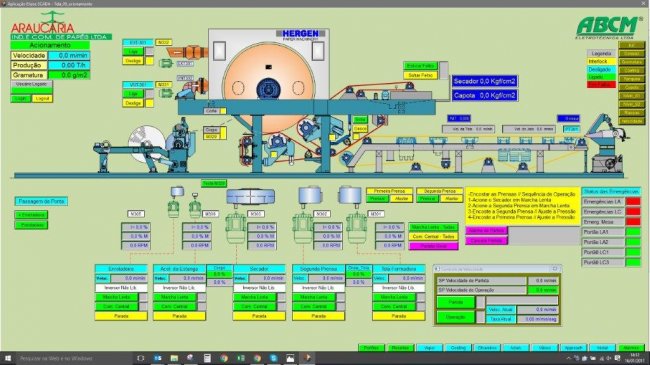Toggle Marcha Lenta for the Secador drive
Screen dimensions: 650x365
(x=255, y=297)
